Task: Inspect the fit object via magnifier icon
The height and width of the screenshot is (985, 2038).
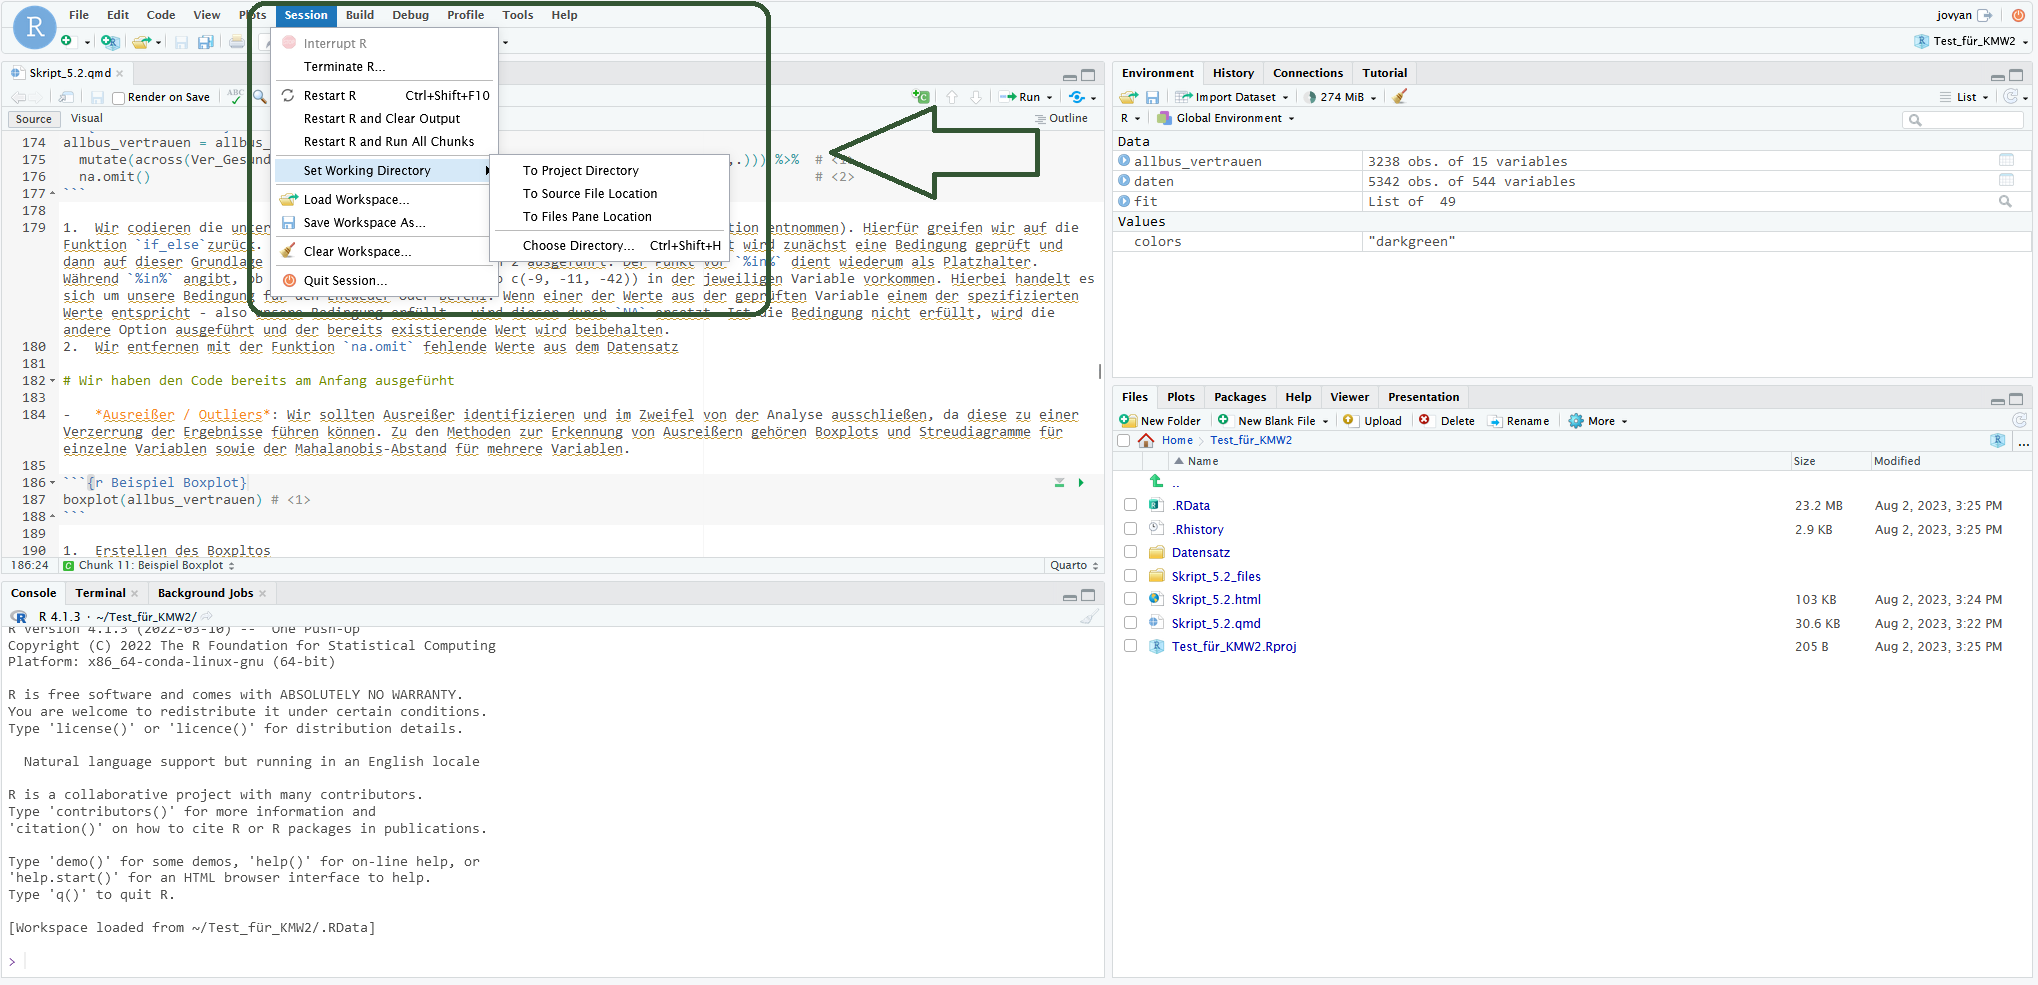Action: coord(2005,201)
